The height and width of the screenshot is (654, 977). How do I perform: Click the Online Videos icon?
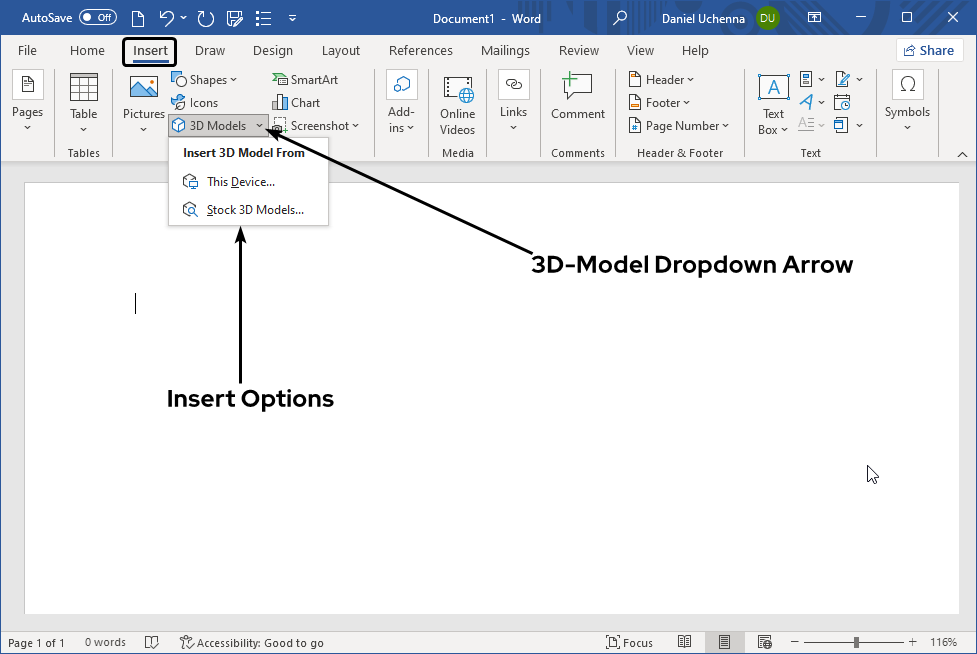click(x=458, y=90)
